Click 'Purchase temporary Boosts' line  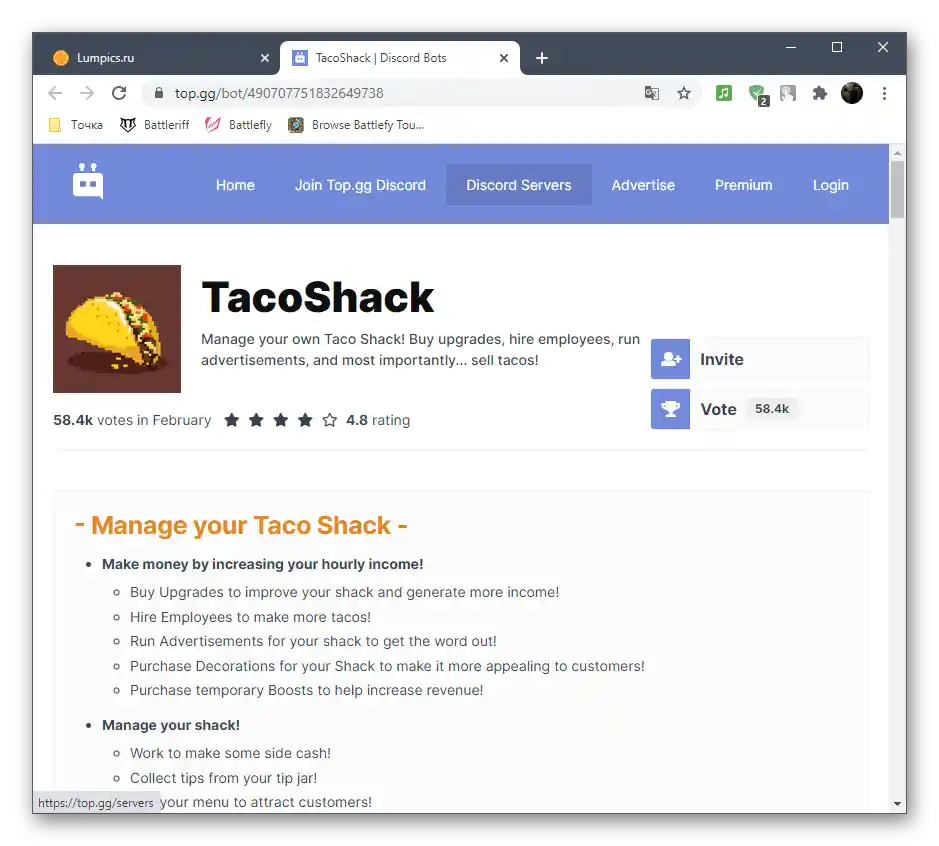[x=307, y=690]
